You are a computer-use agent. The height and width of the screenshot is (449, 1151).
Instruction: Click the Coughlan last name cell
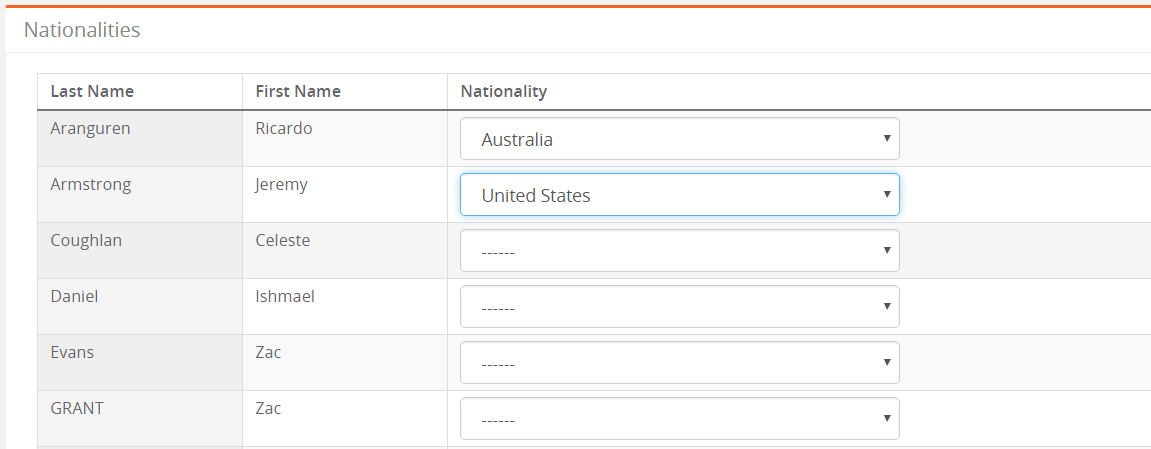[x=139, y=251]
